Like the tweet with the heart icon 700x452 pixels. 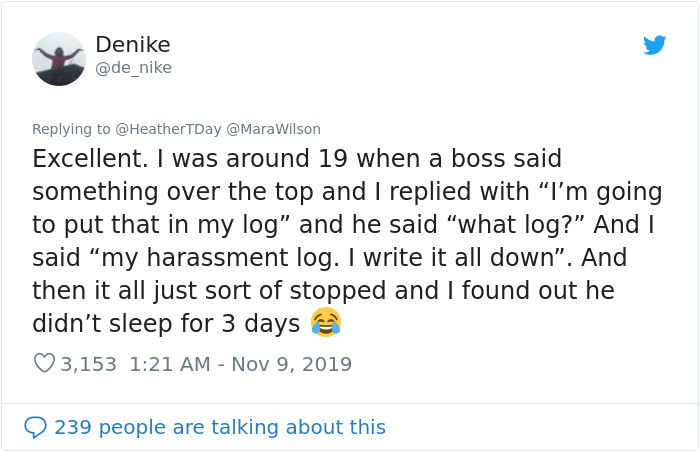coord(44,364)
